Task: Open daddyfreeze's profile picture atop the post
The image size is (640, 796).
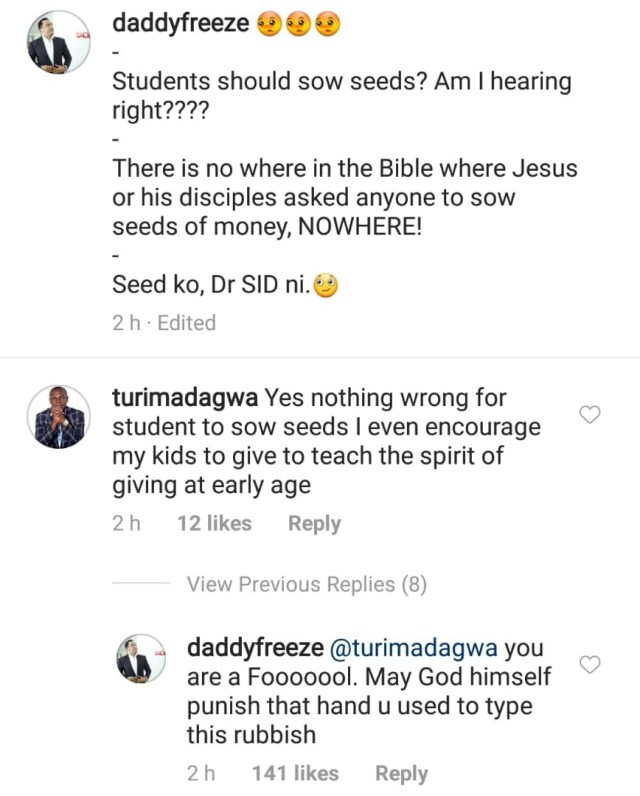Action: click(x=49, y=43)
